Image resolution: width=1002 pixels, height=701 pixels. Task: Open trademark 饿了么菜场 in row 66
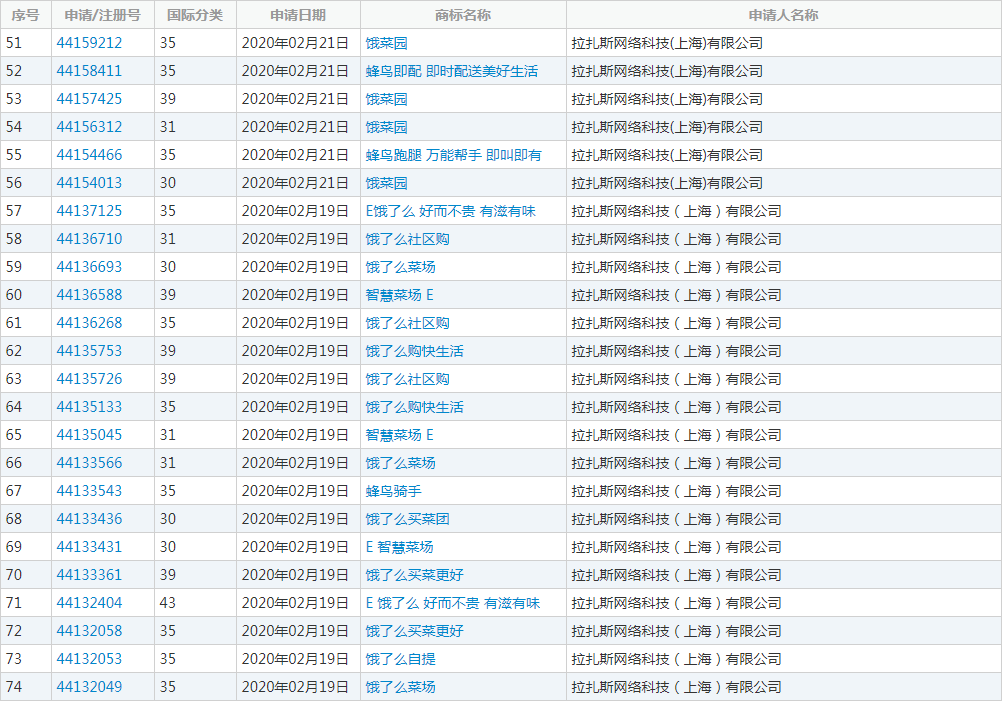pos(400,463)
